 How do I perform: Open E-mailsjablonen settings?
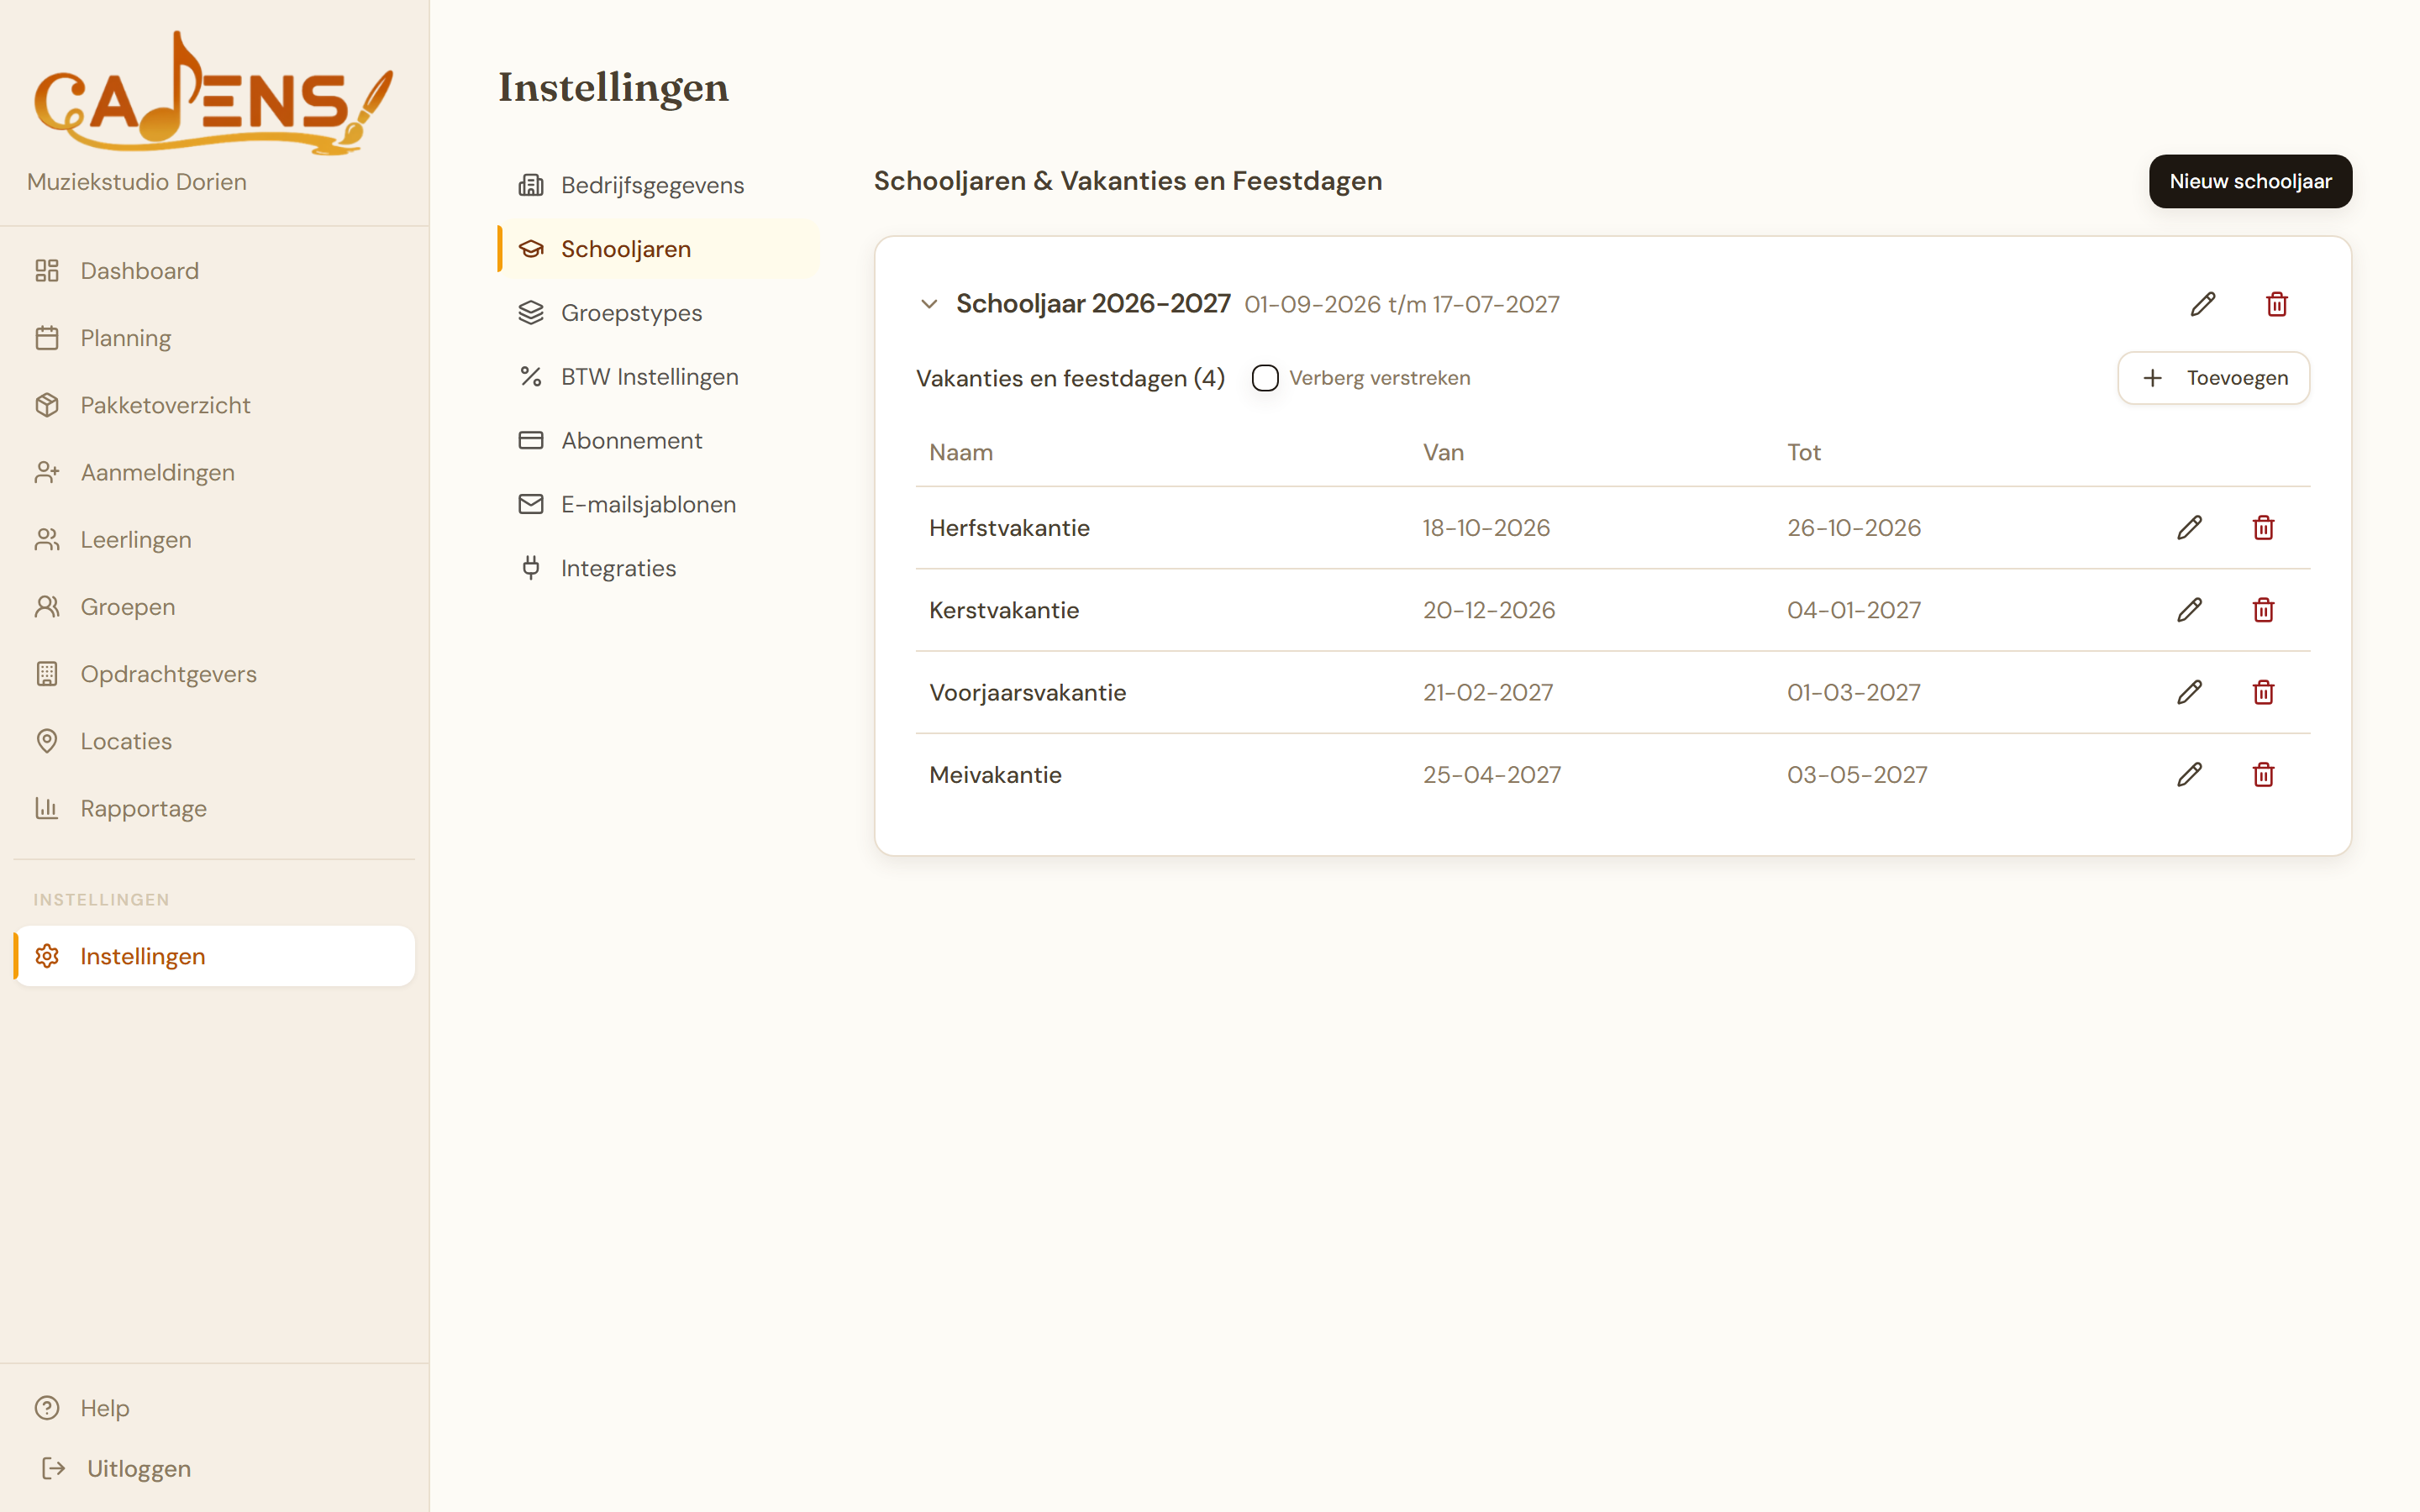coord(658,505)
